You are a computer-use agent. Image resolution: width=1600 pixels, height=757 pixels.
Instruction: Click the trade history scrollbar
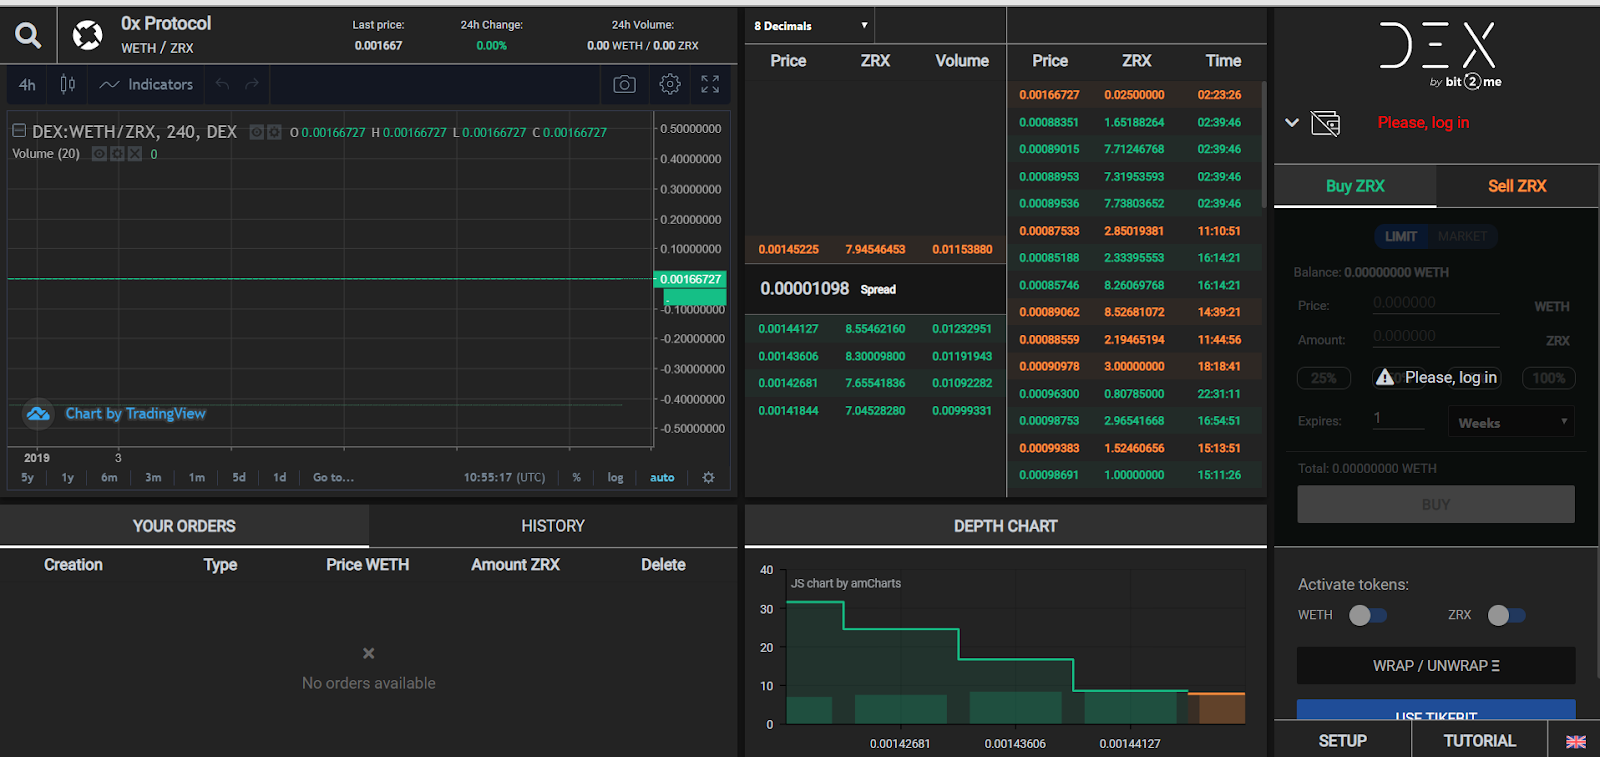(1264, 145)
